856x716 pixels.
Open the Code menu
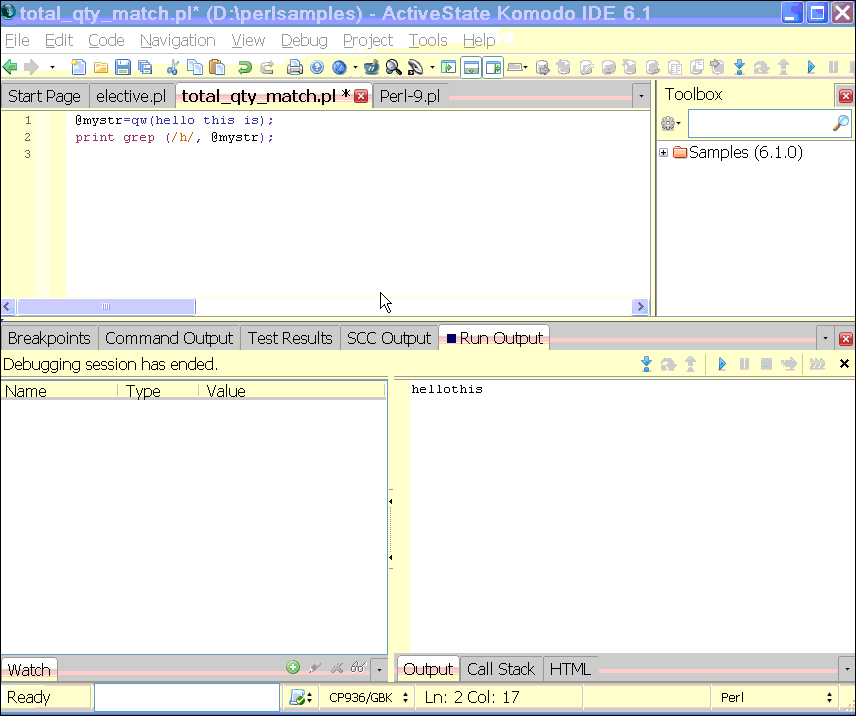106,40
